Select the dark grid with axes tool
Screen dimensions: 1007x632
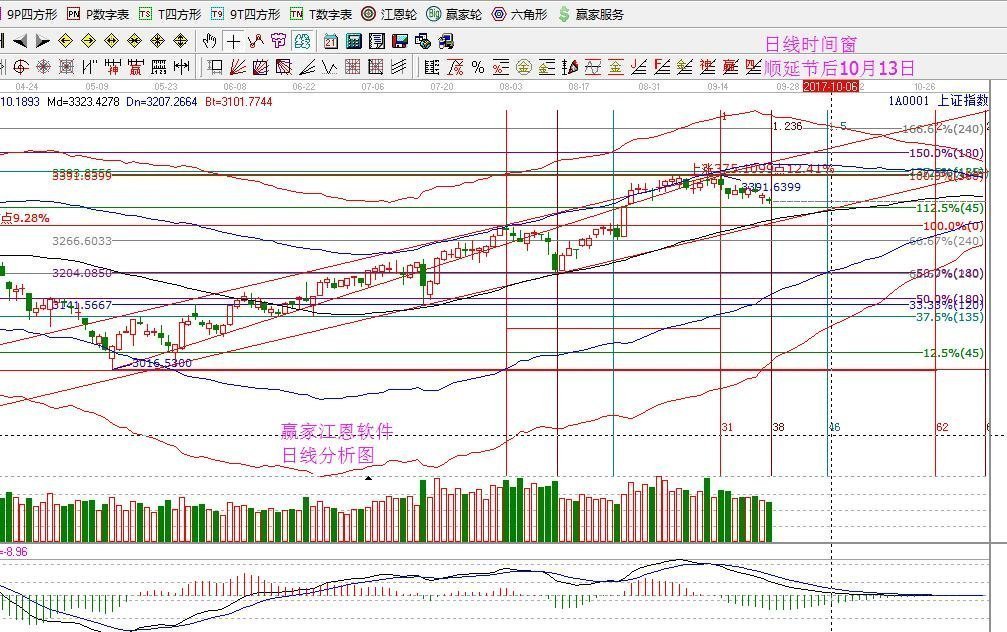[376, 67]
